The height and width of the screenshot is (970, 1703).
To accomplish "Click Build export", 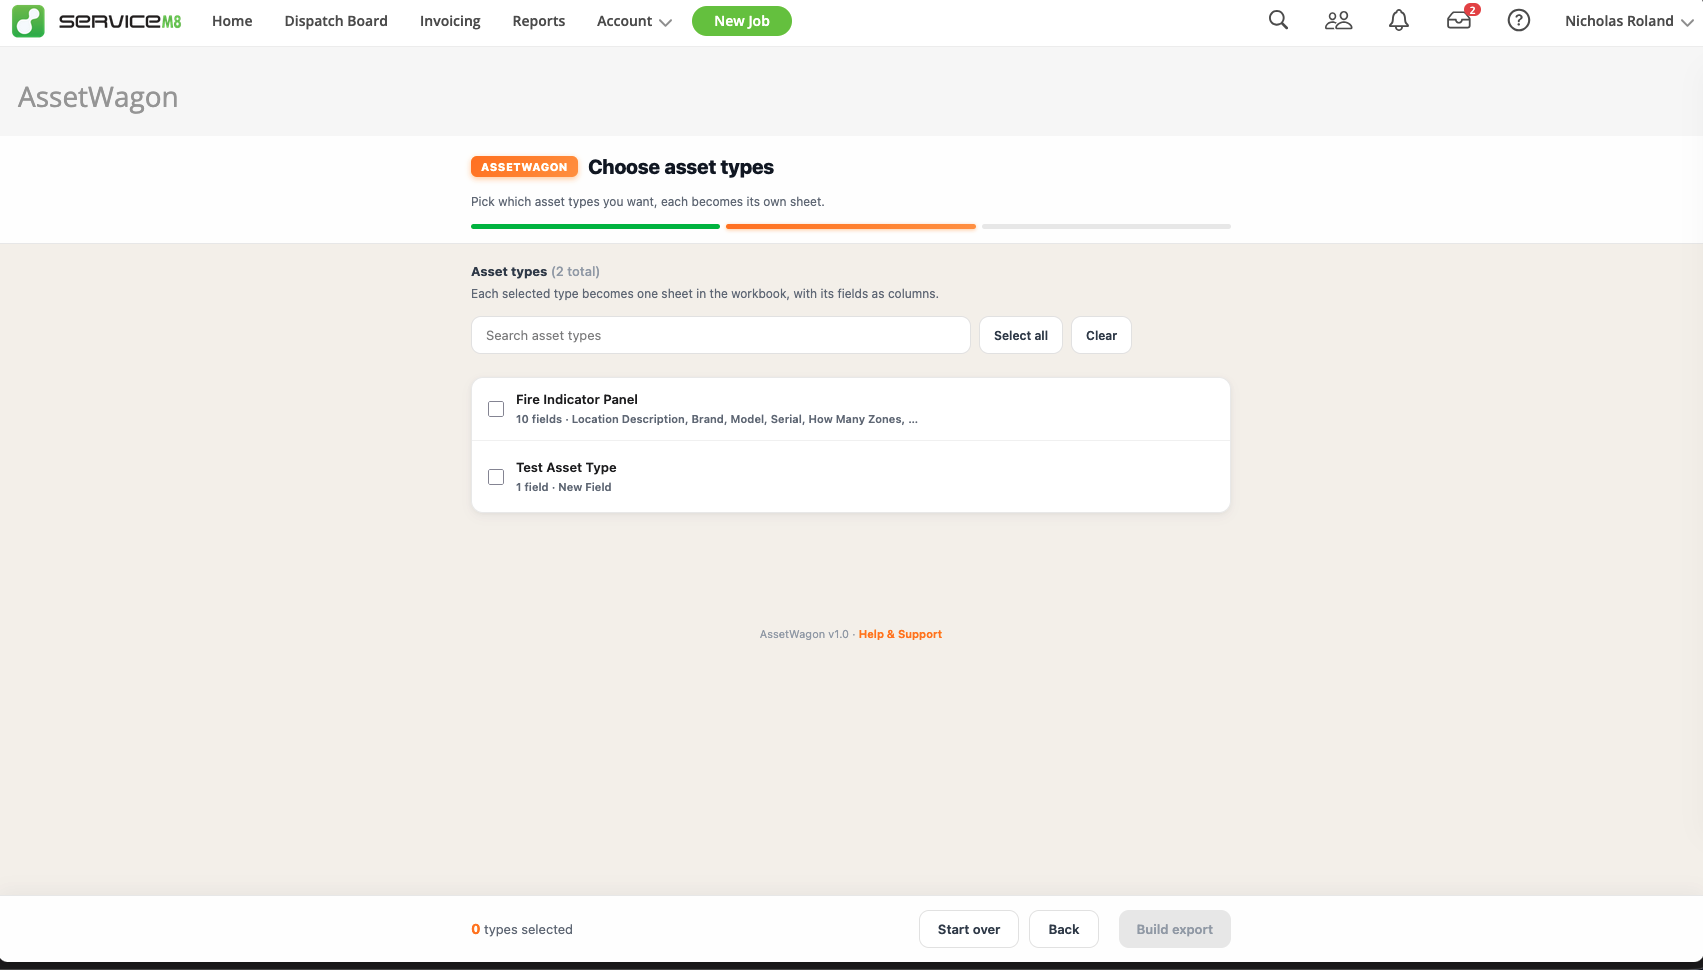I will (x=1175, y=929).
